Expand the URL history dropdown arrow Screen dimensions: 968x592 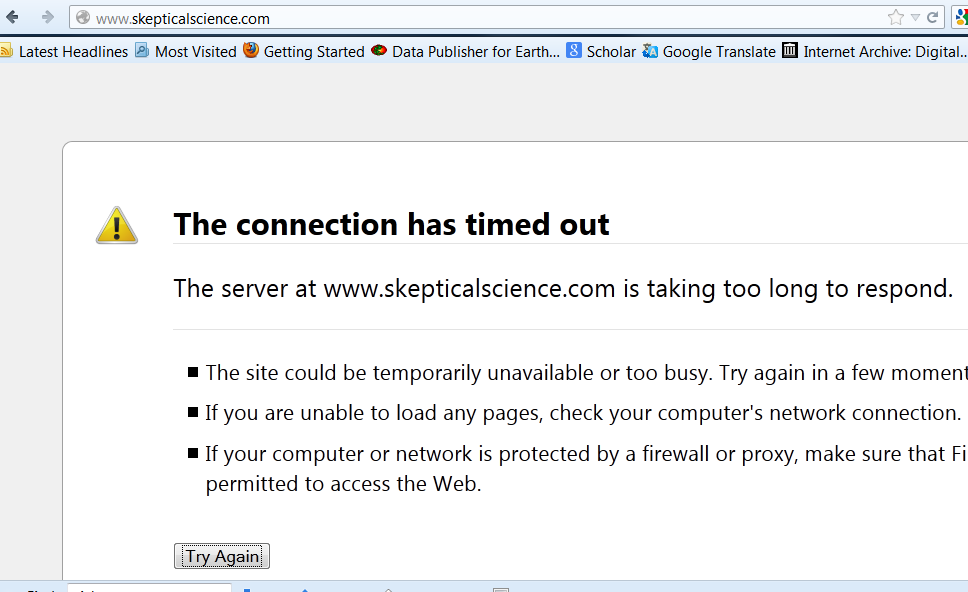[915, 17]
